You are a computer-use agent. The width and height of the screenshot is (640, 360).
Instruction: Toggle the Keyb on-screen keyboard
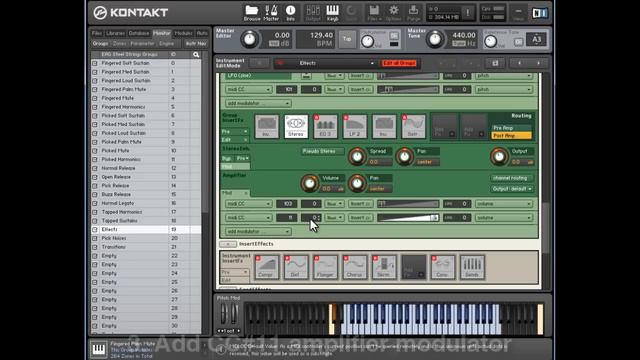[x=332, y=13]
